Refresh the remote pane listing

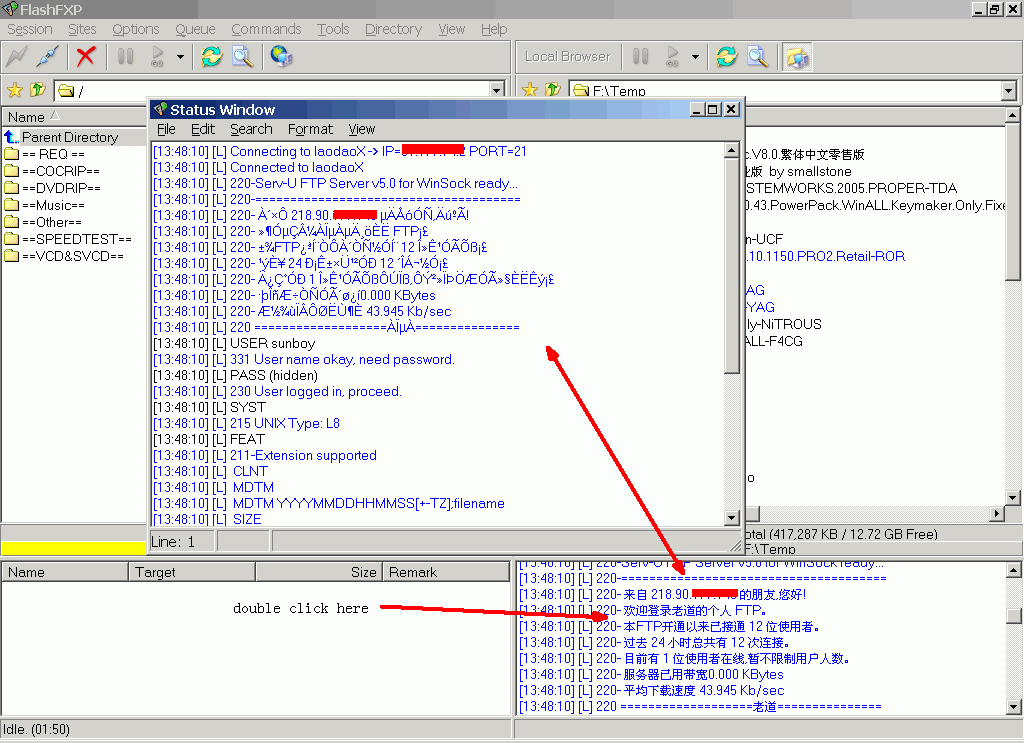coord(211,57)
